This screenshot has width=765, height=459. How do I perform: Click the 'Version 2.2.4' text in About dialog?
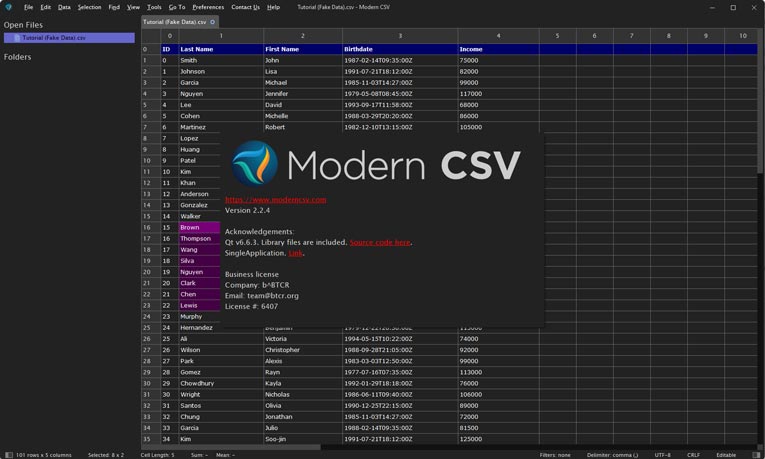pyautogui.click(x=247, y=210)
